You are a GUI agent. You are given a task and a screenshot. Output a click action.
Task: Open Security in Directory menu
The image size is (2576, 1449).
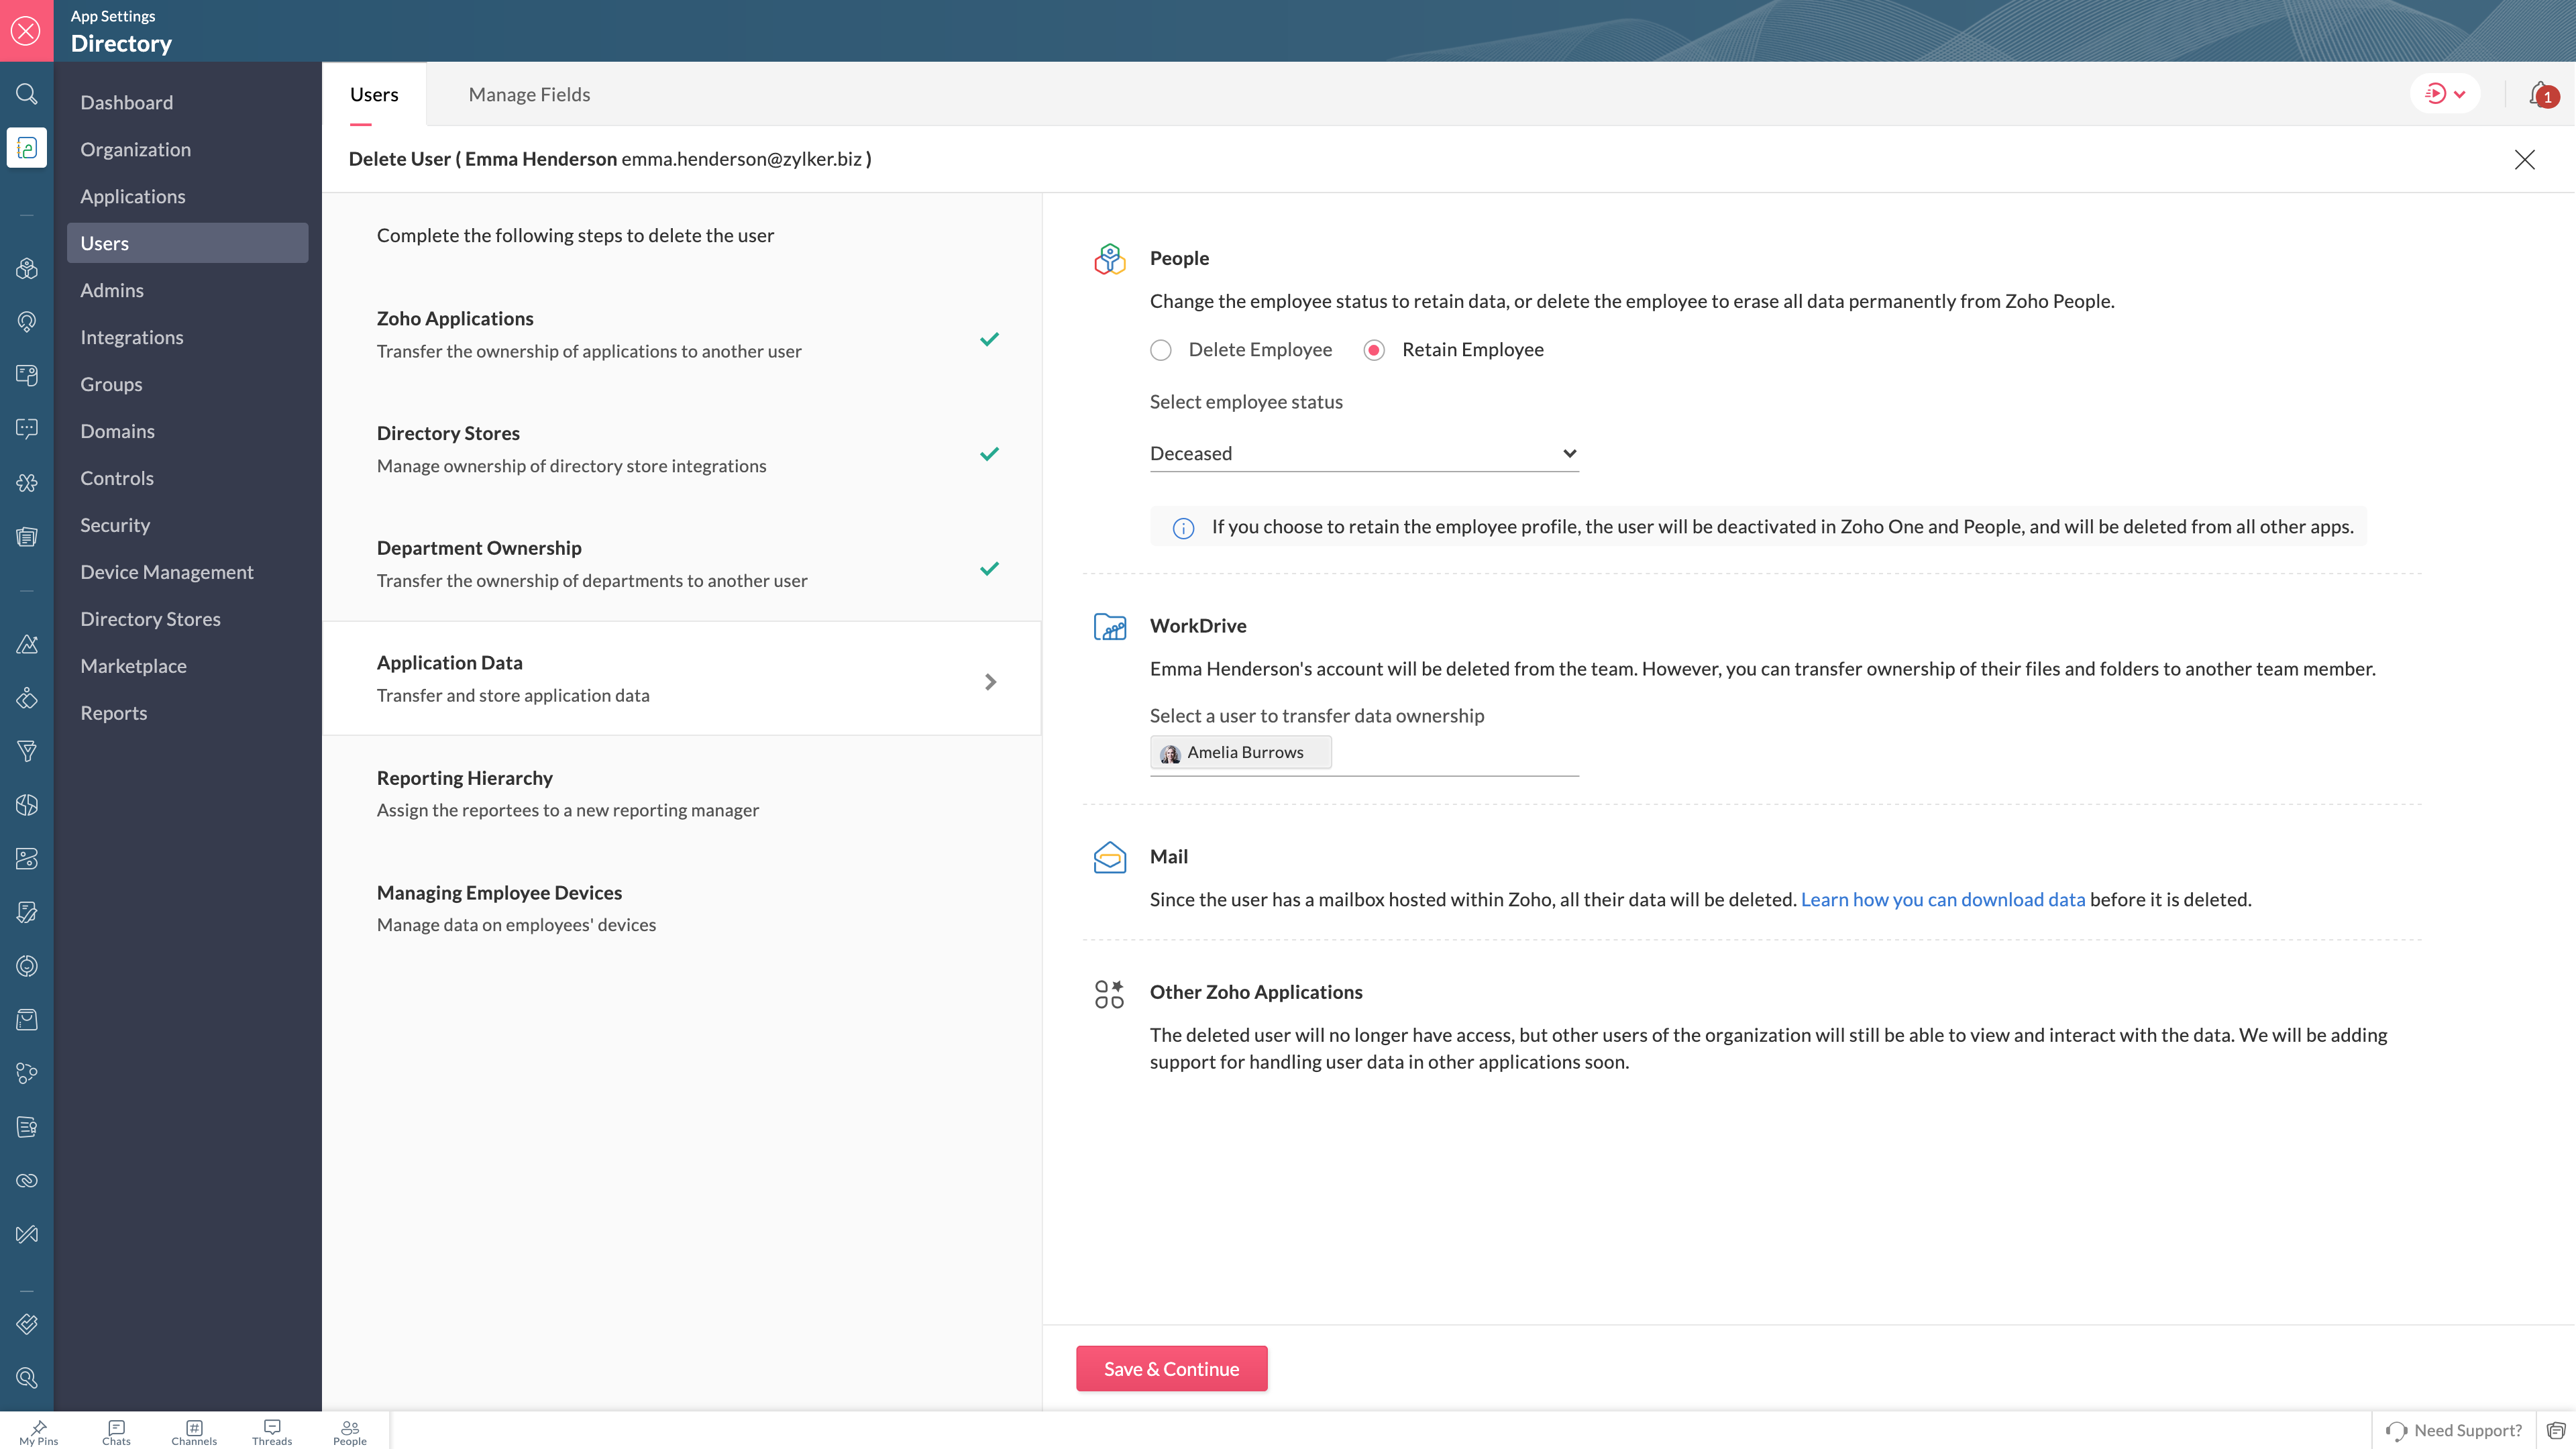coord(115,525)
